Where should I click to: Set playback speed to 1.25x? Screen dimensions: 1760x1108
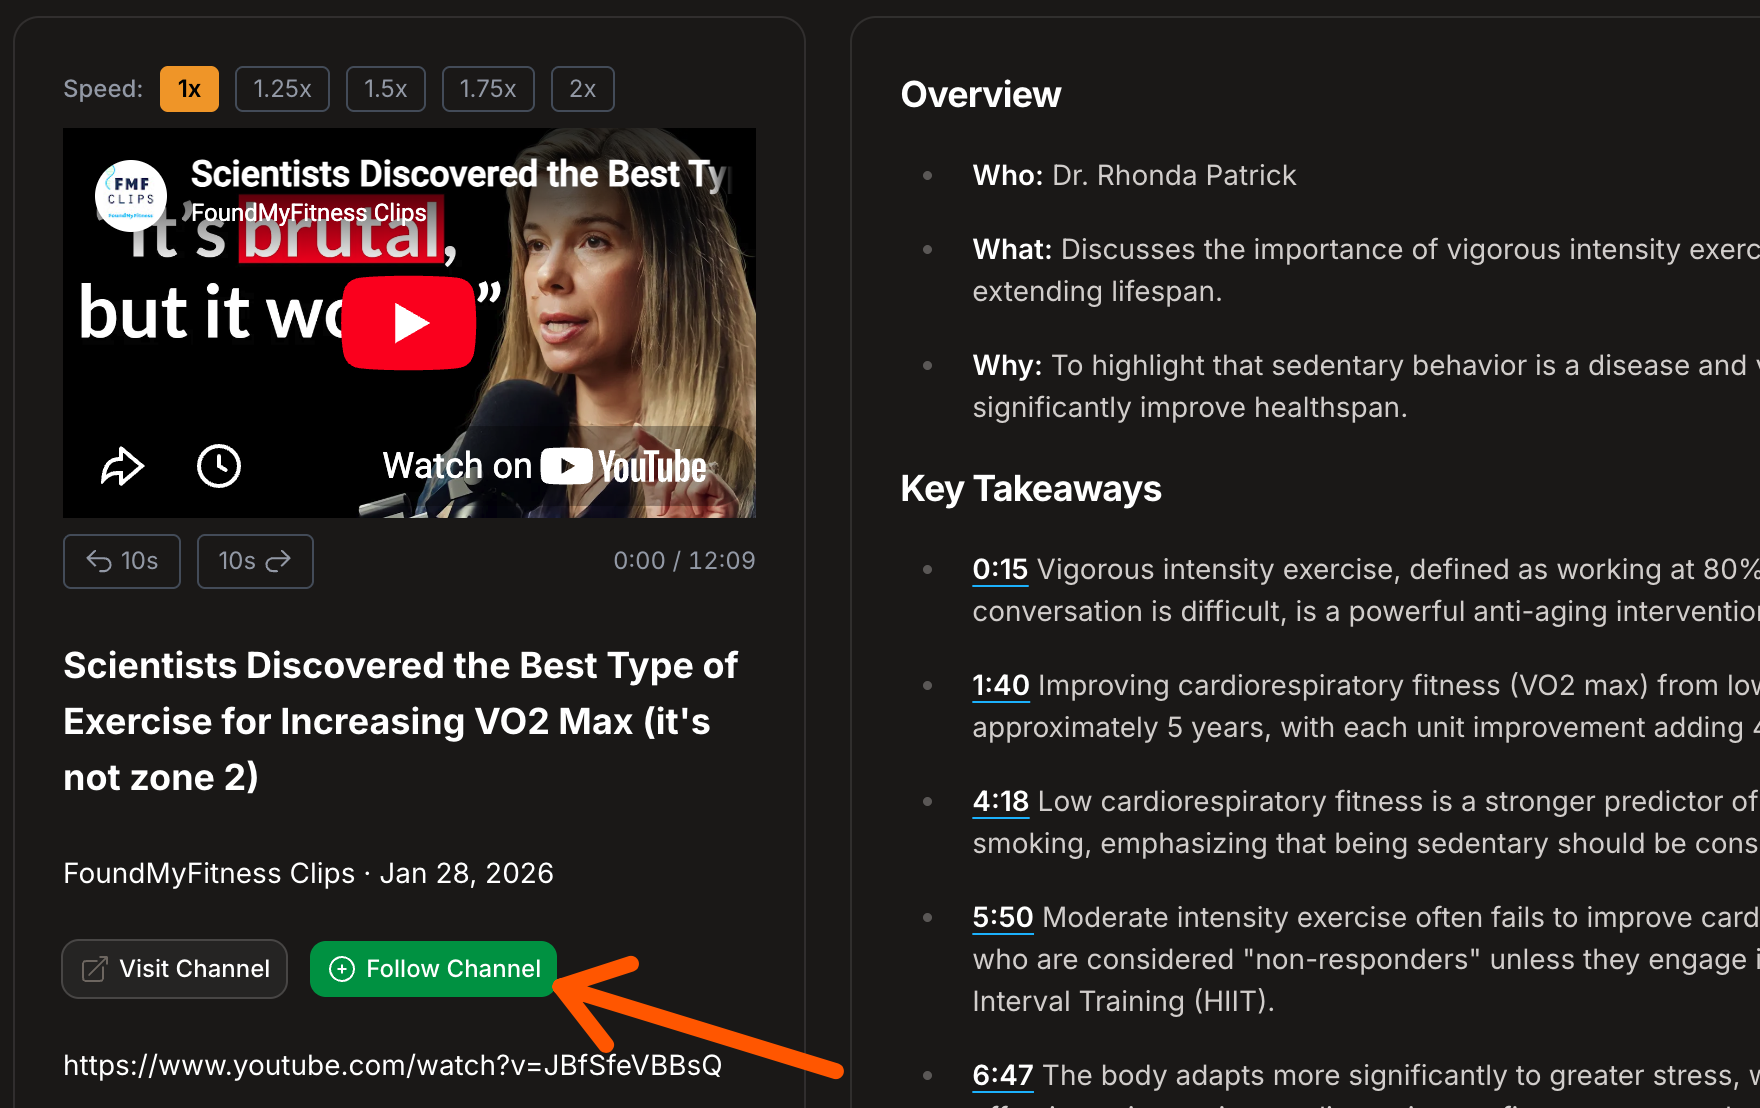pyautogui.click(x=282, y=89)
